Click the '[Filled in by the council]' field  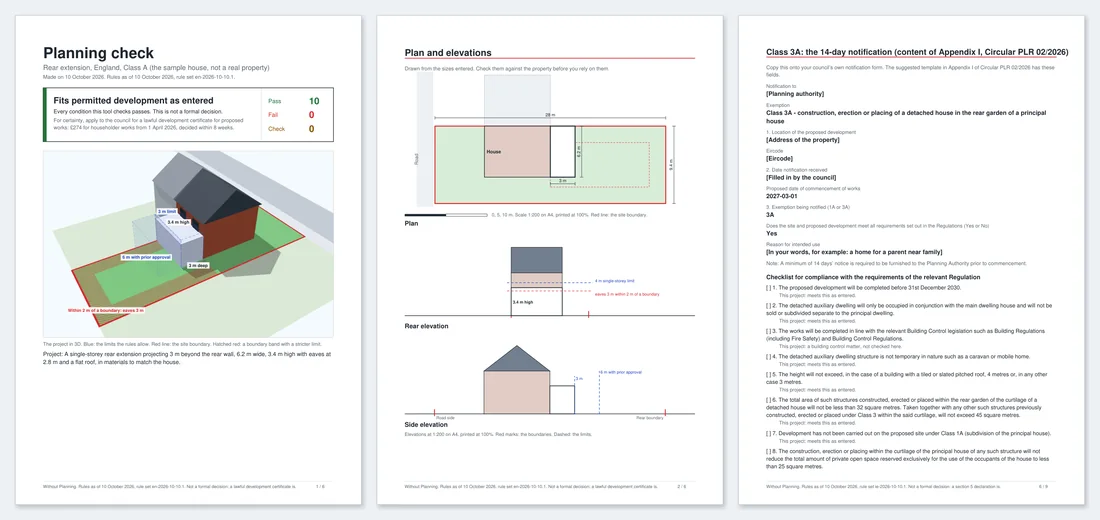pos(801,178)
